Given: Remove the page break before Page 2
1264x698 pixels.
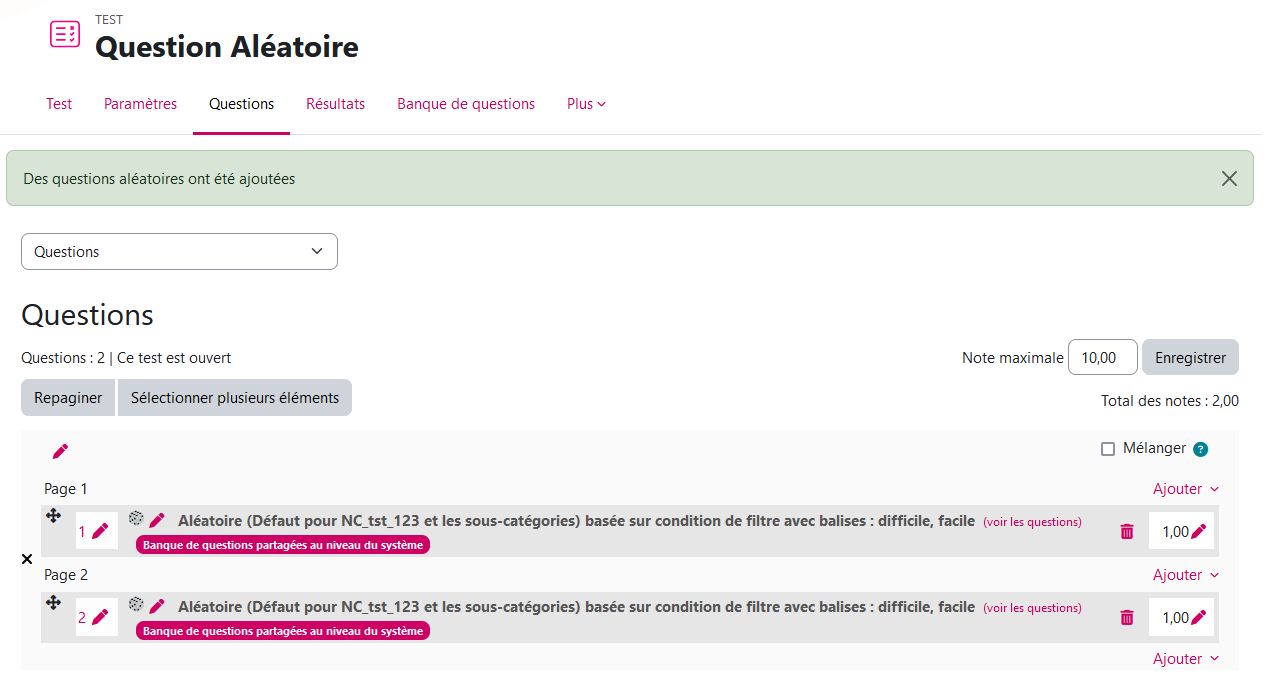Looking at the screenshot, I should coord(27,559).
